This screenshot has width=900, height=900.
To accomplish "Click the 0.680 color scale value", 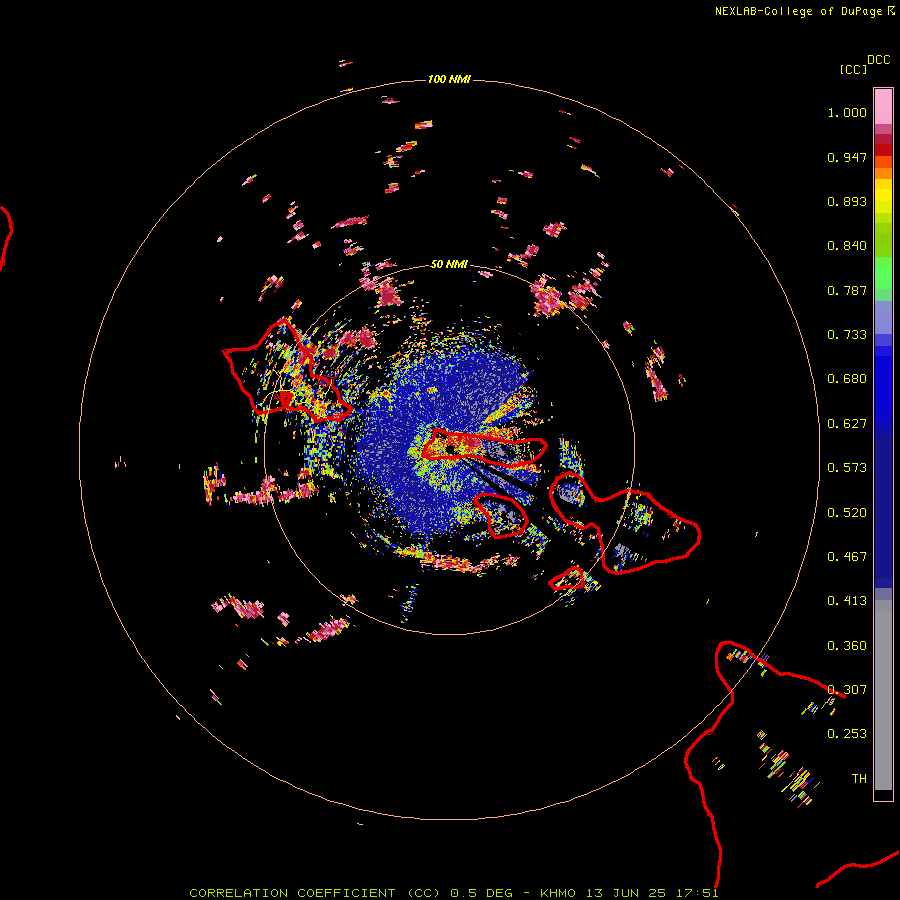I will (847, 379).
